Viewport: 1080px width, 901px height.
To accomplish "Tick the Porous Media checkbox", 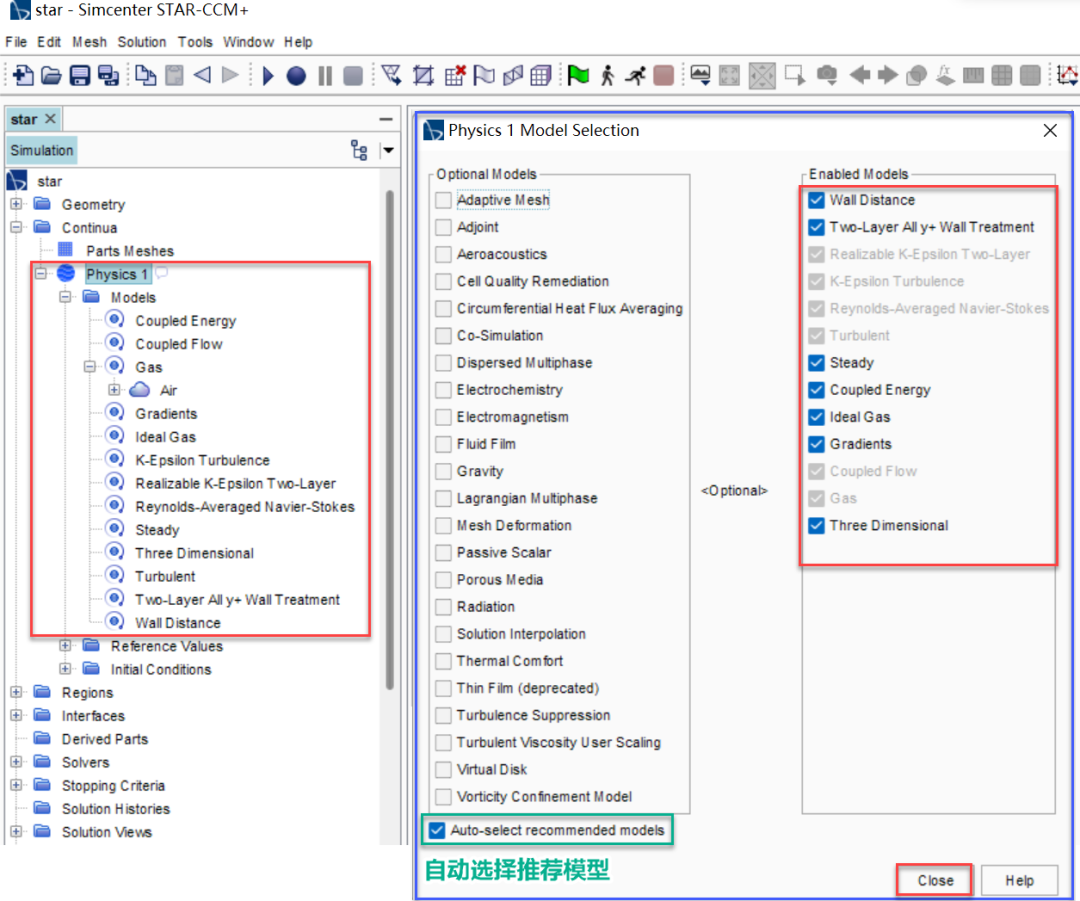I will pos(444,579).
